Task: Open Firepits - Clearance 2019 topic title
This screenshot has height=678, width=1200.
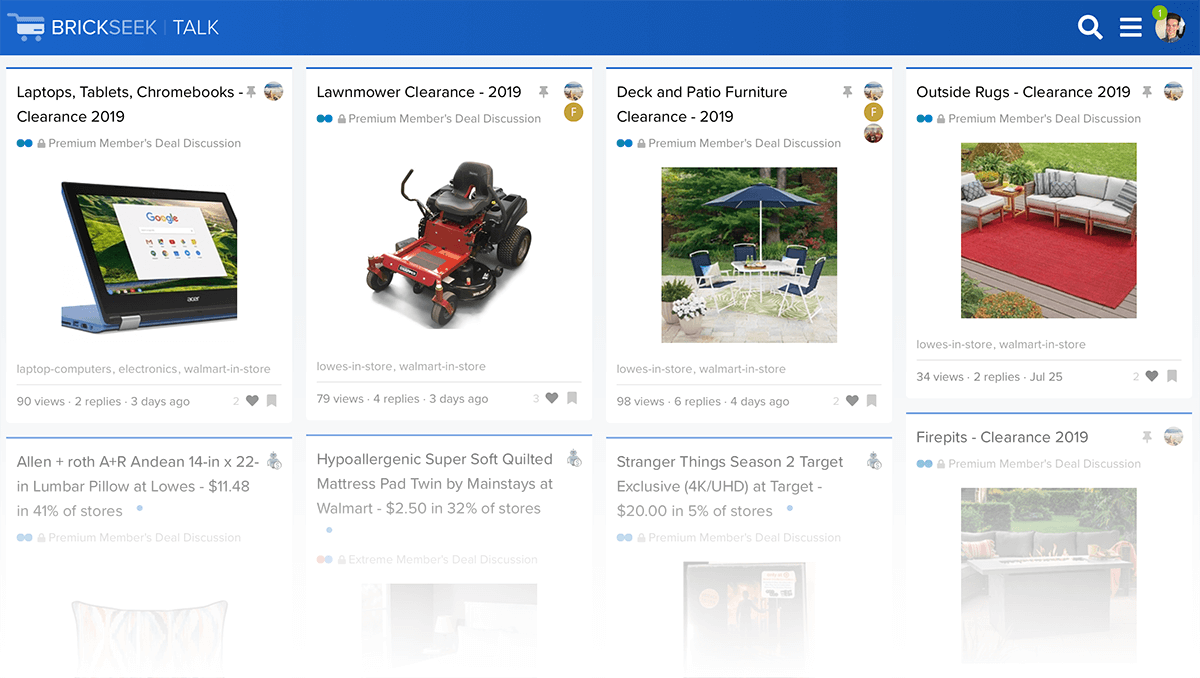Action: point(1002,437)
